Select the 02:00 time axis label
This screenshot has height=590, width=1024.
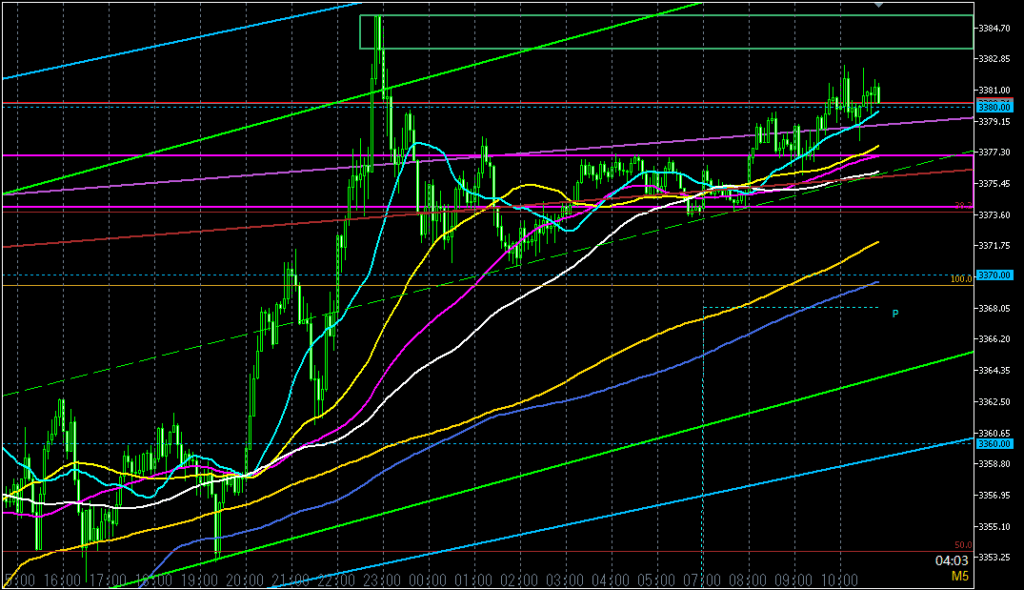pyautogui.click(x=519, y=580)
